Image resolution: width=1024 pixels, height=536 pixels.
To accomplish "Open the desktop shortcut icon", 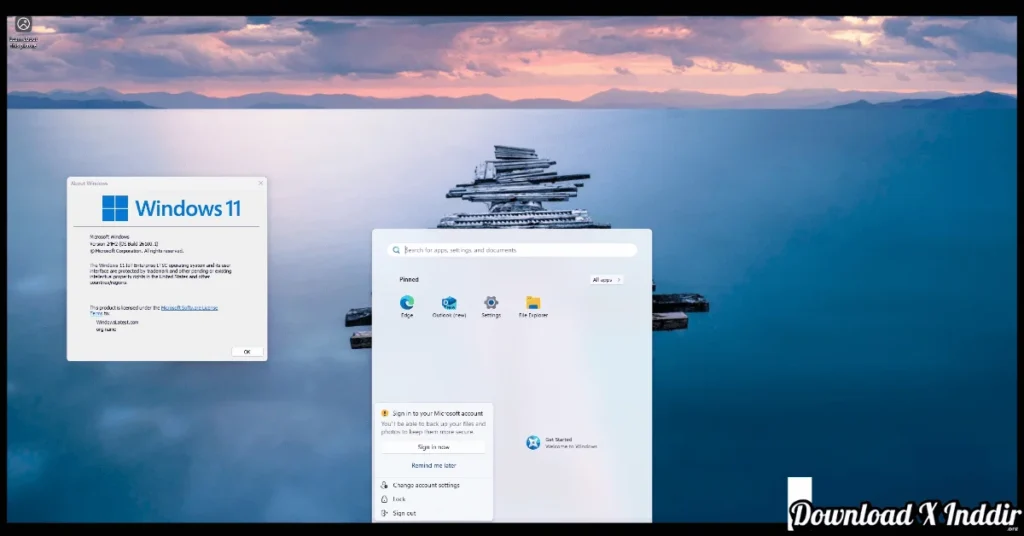I will [x=24, y=33].
